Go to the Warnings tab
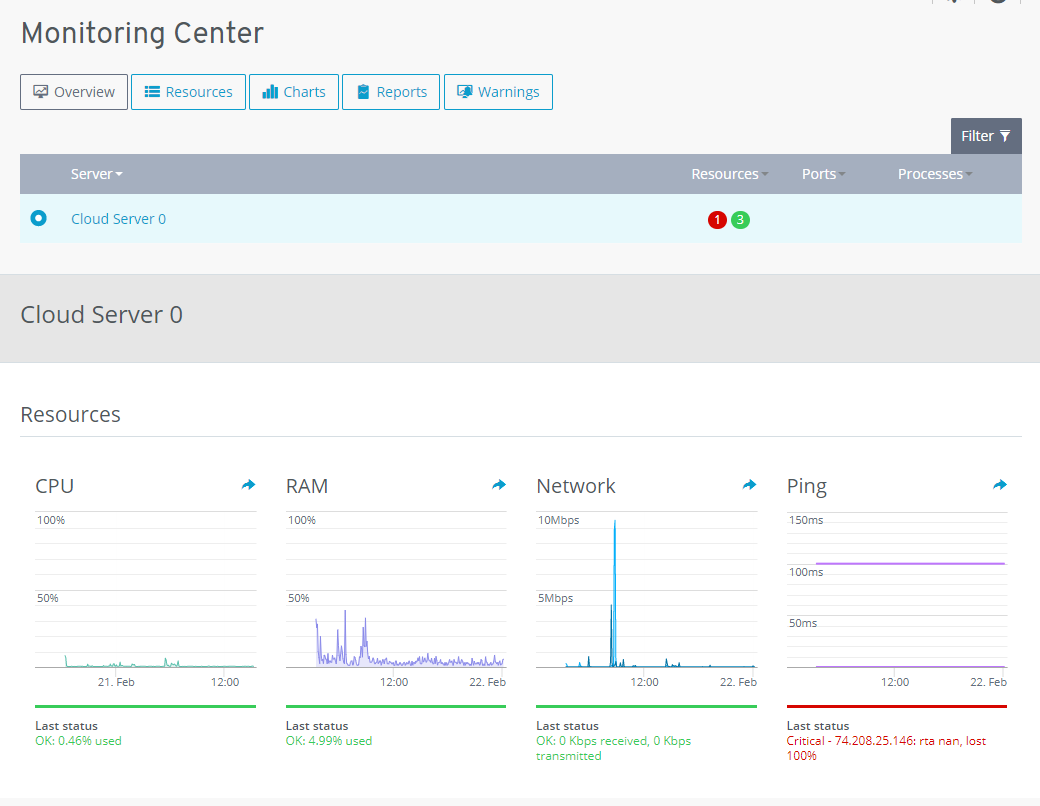Viewport: 1040px width, 806px height. [498, 92]
